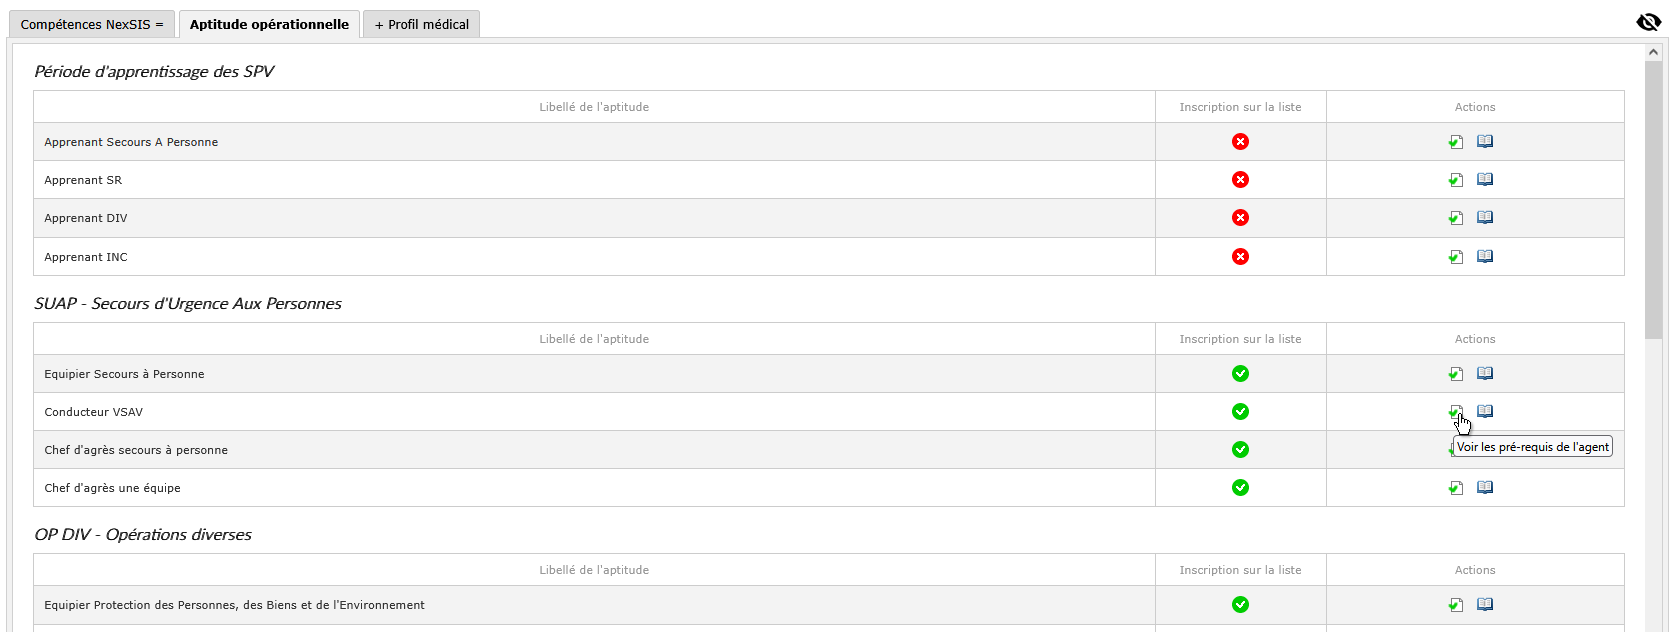The width and height of the screenshot is (1675, 632).
Task: Select the Aptitude opérationnelle tab
Action: [269, 24]
